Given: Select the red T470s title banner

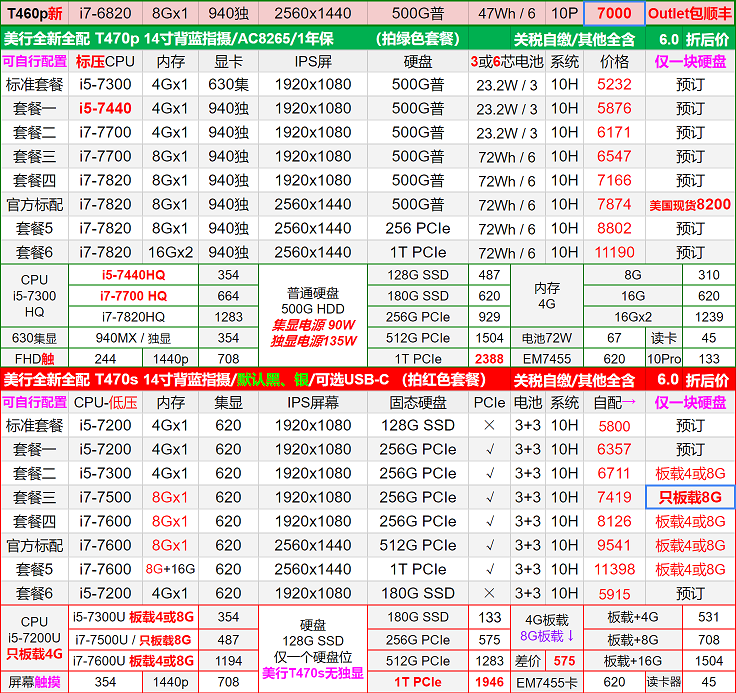Looking at the screenshot, I should tap(368, 379).
